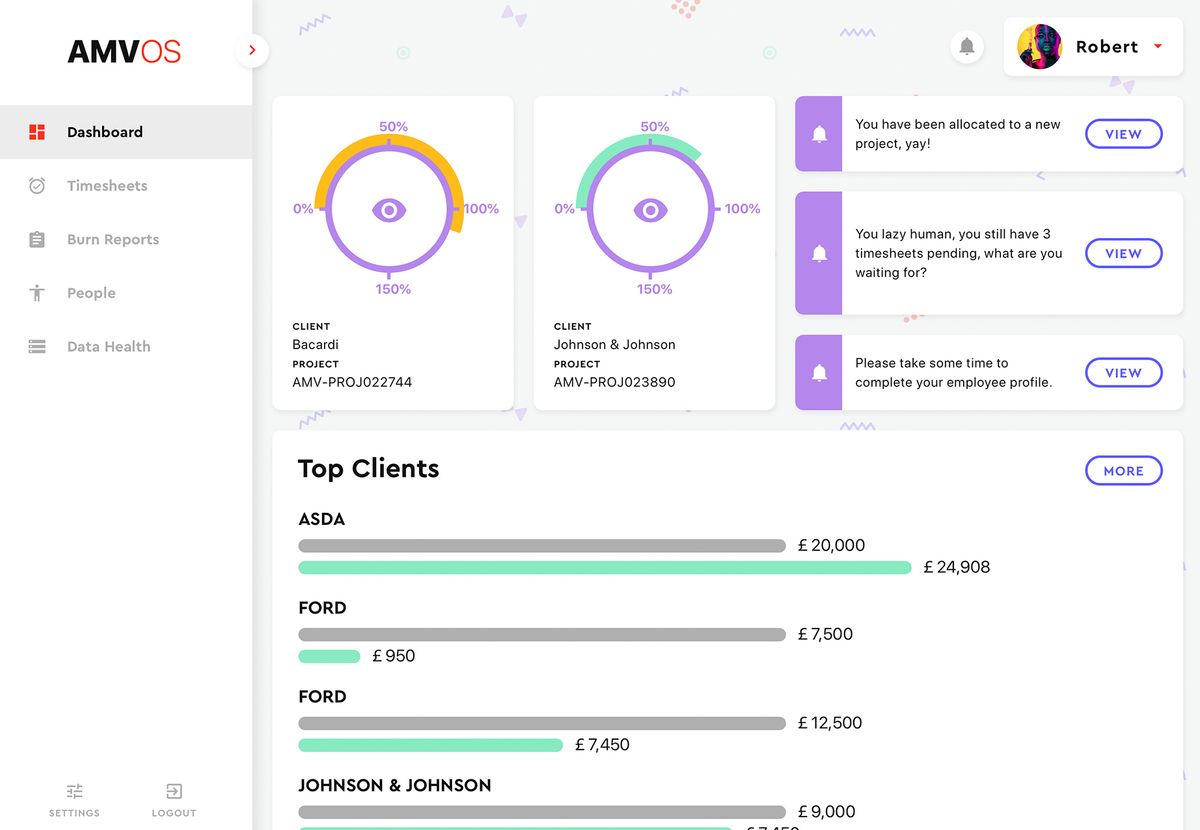Click VIEW for the new project notification
This screenshot has width=1200, height=830.
(x=1124, y=134)
